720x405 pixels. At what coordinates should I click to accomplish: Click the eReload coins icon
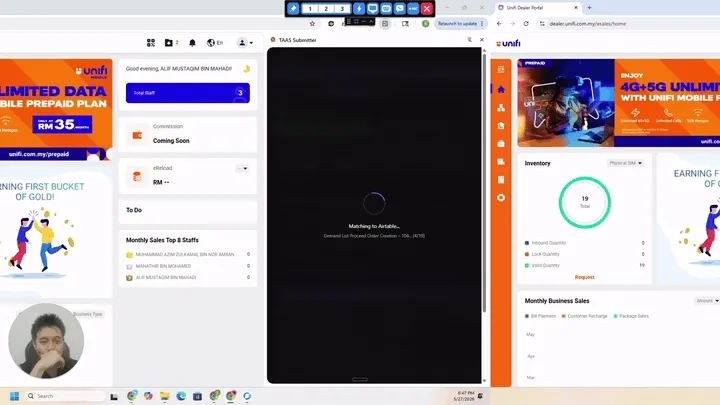click(x=137, y=176)
